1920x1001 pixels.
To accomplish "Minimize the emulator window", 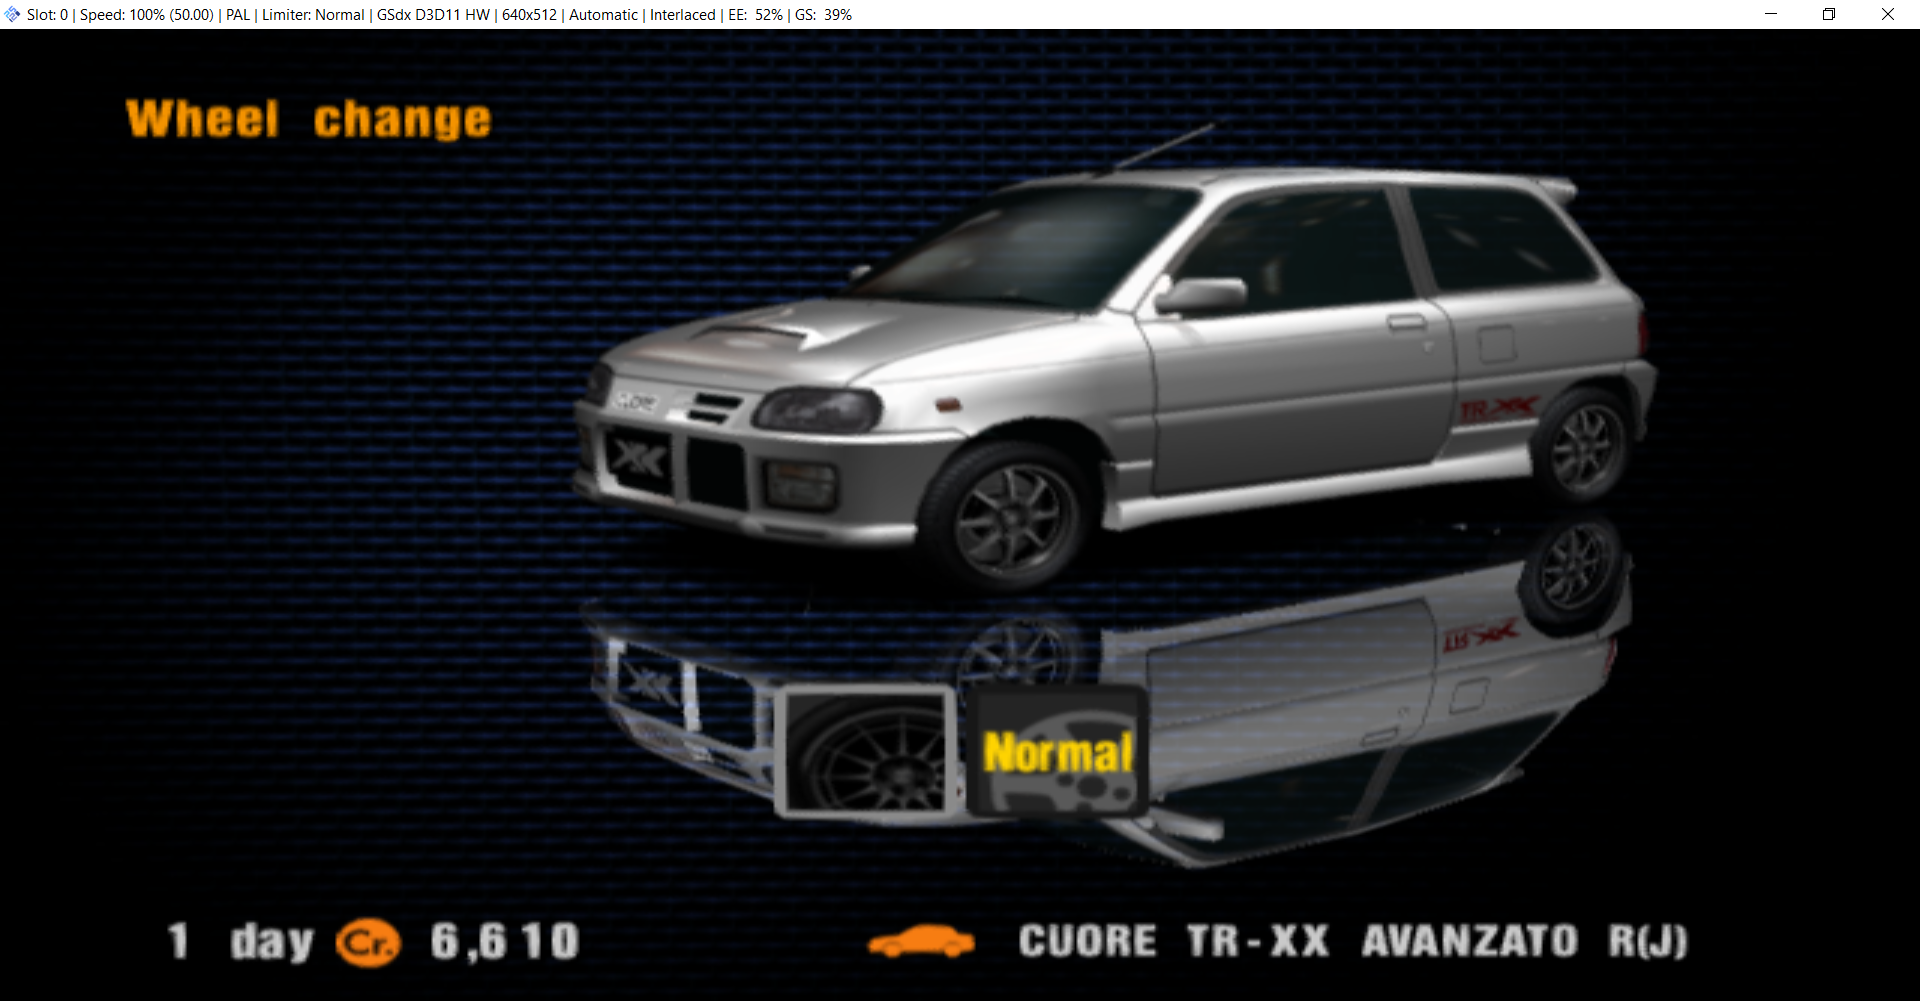I will pos(1771,14).
